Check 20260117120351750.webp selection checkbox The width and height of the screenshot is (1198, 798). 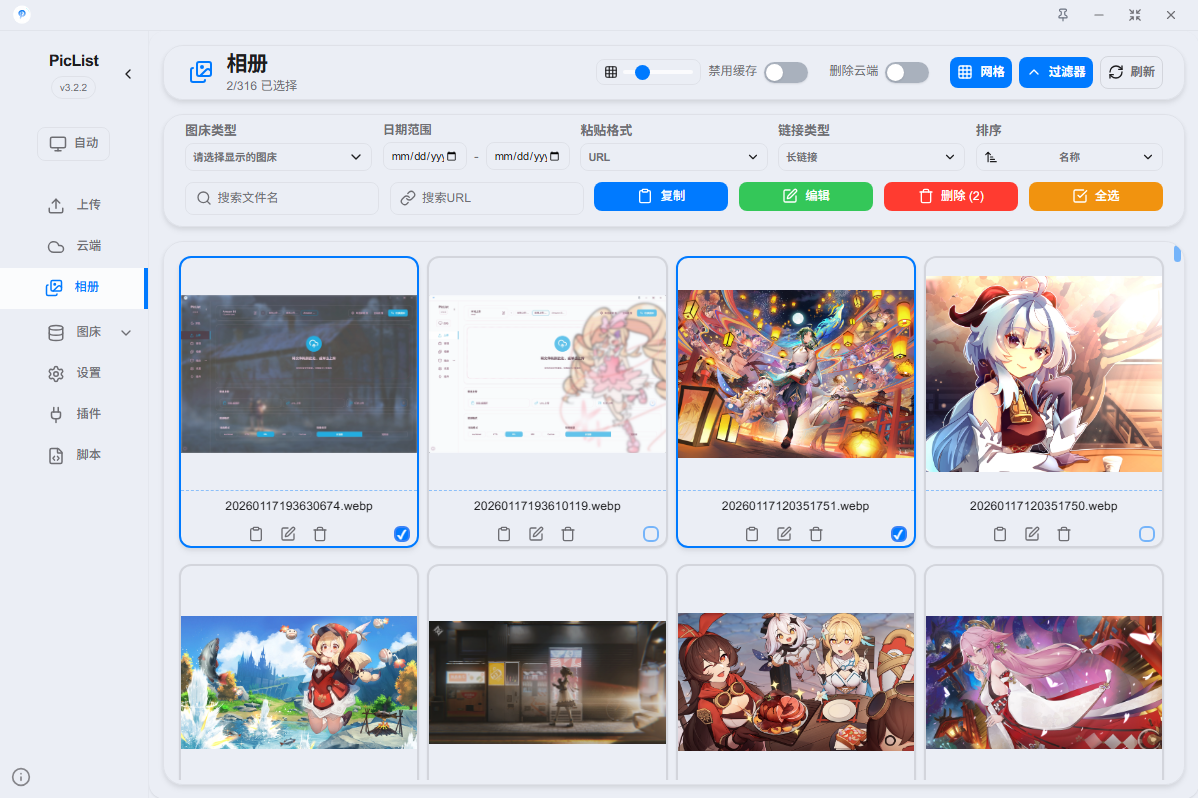tap(1147, 534)
